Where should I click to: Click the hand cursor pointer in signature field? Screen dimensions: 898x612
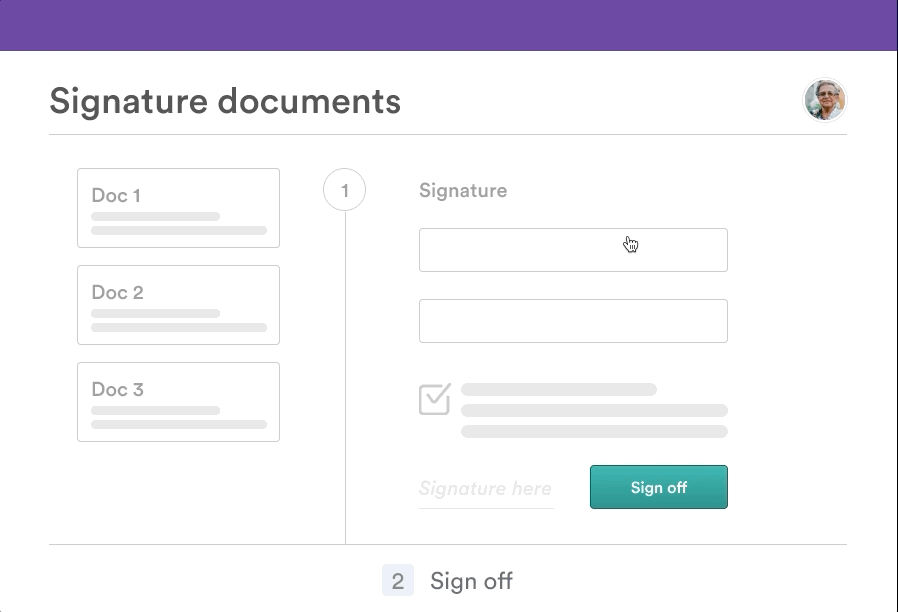630,243
